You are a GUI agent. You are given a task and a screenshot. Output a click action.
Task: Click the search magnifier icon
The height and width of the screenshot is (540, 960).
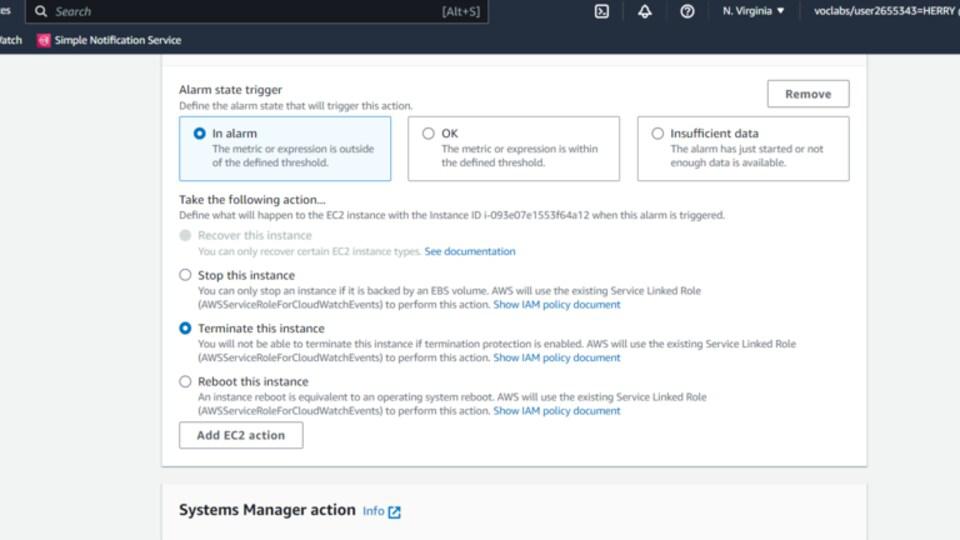click(x=40, y=11)
